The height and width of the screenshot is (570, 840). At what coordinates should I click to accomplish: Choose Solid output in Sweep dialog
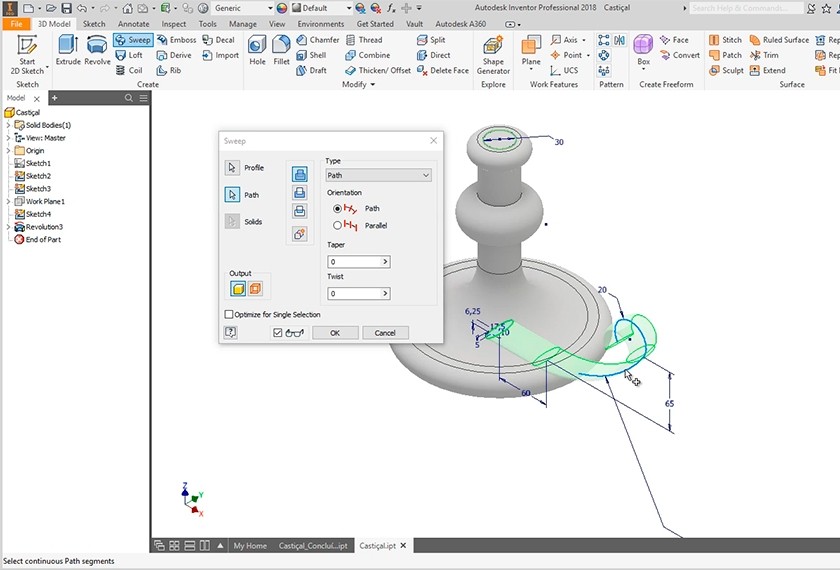tap(238, 289)
